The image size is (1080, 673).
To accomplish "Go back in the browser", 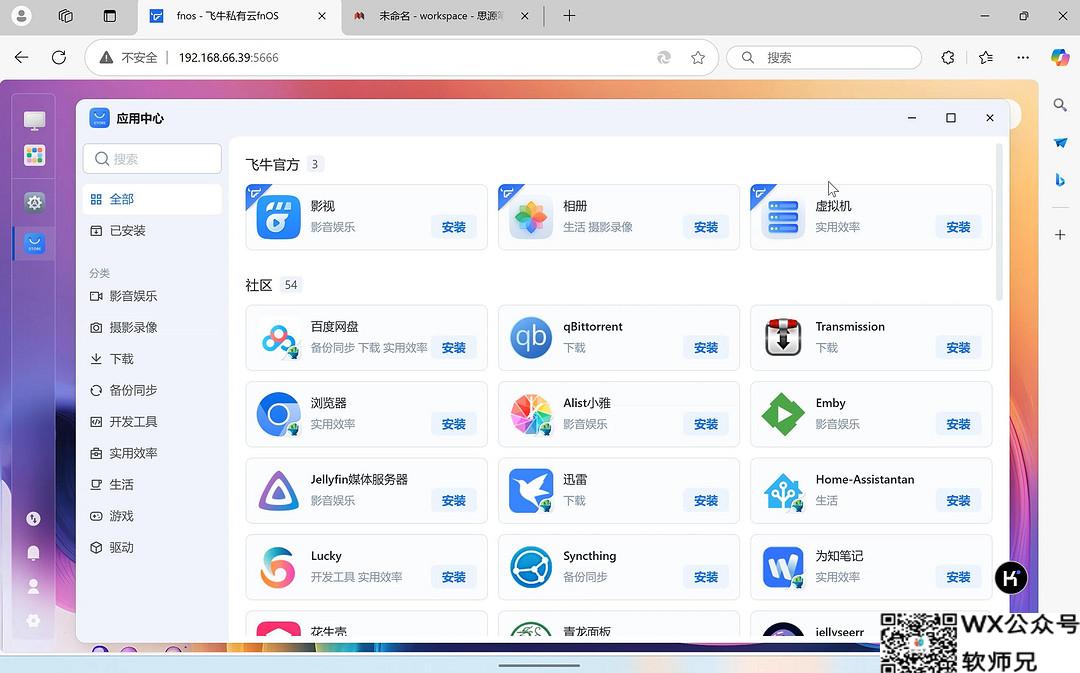I will point(21,57).
